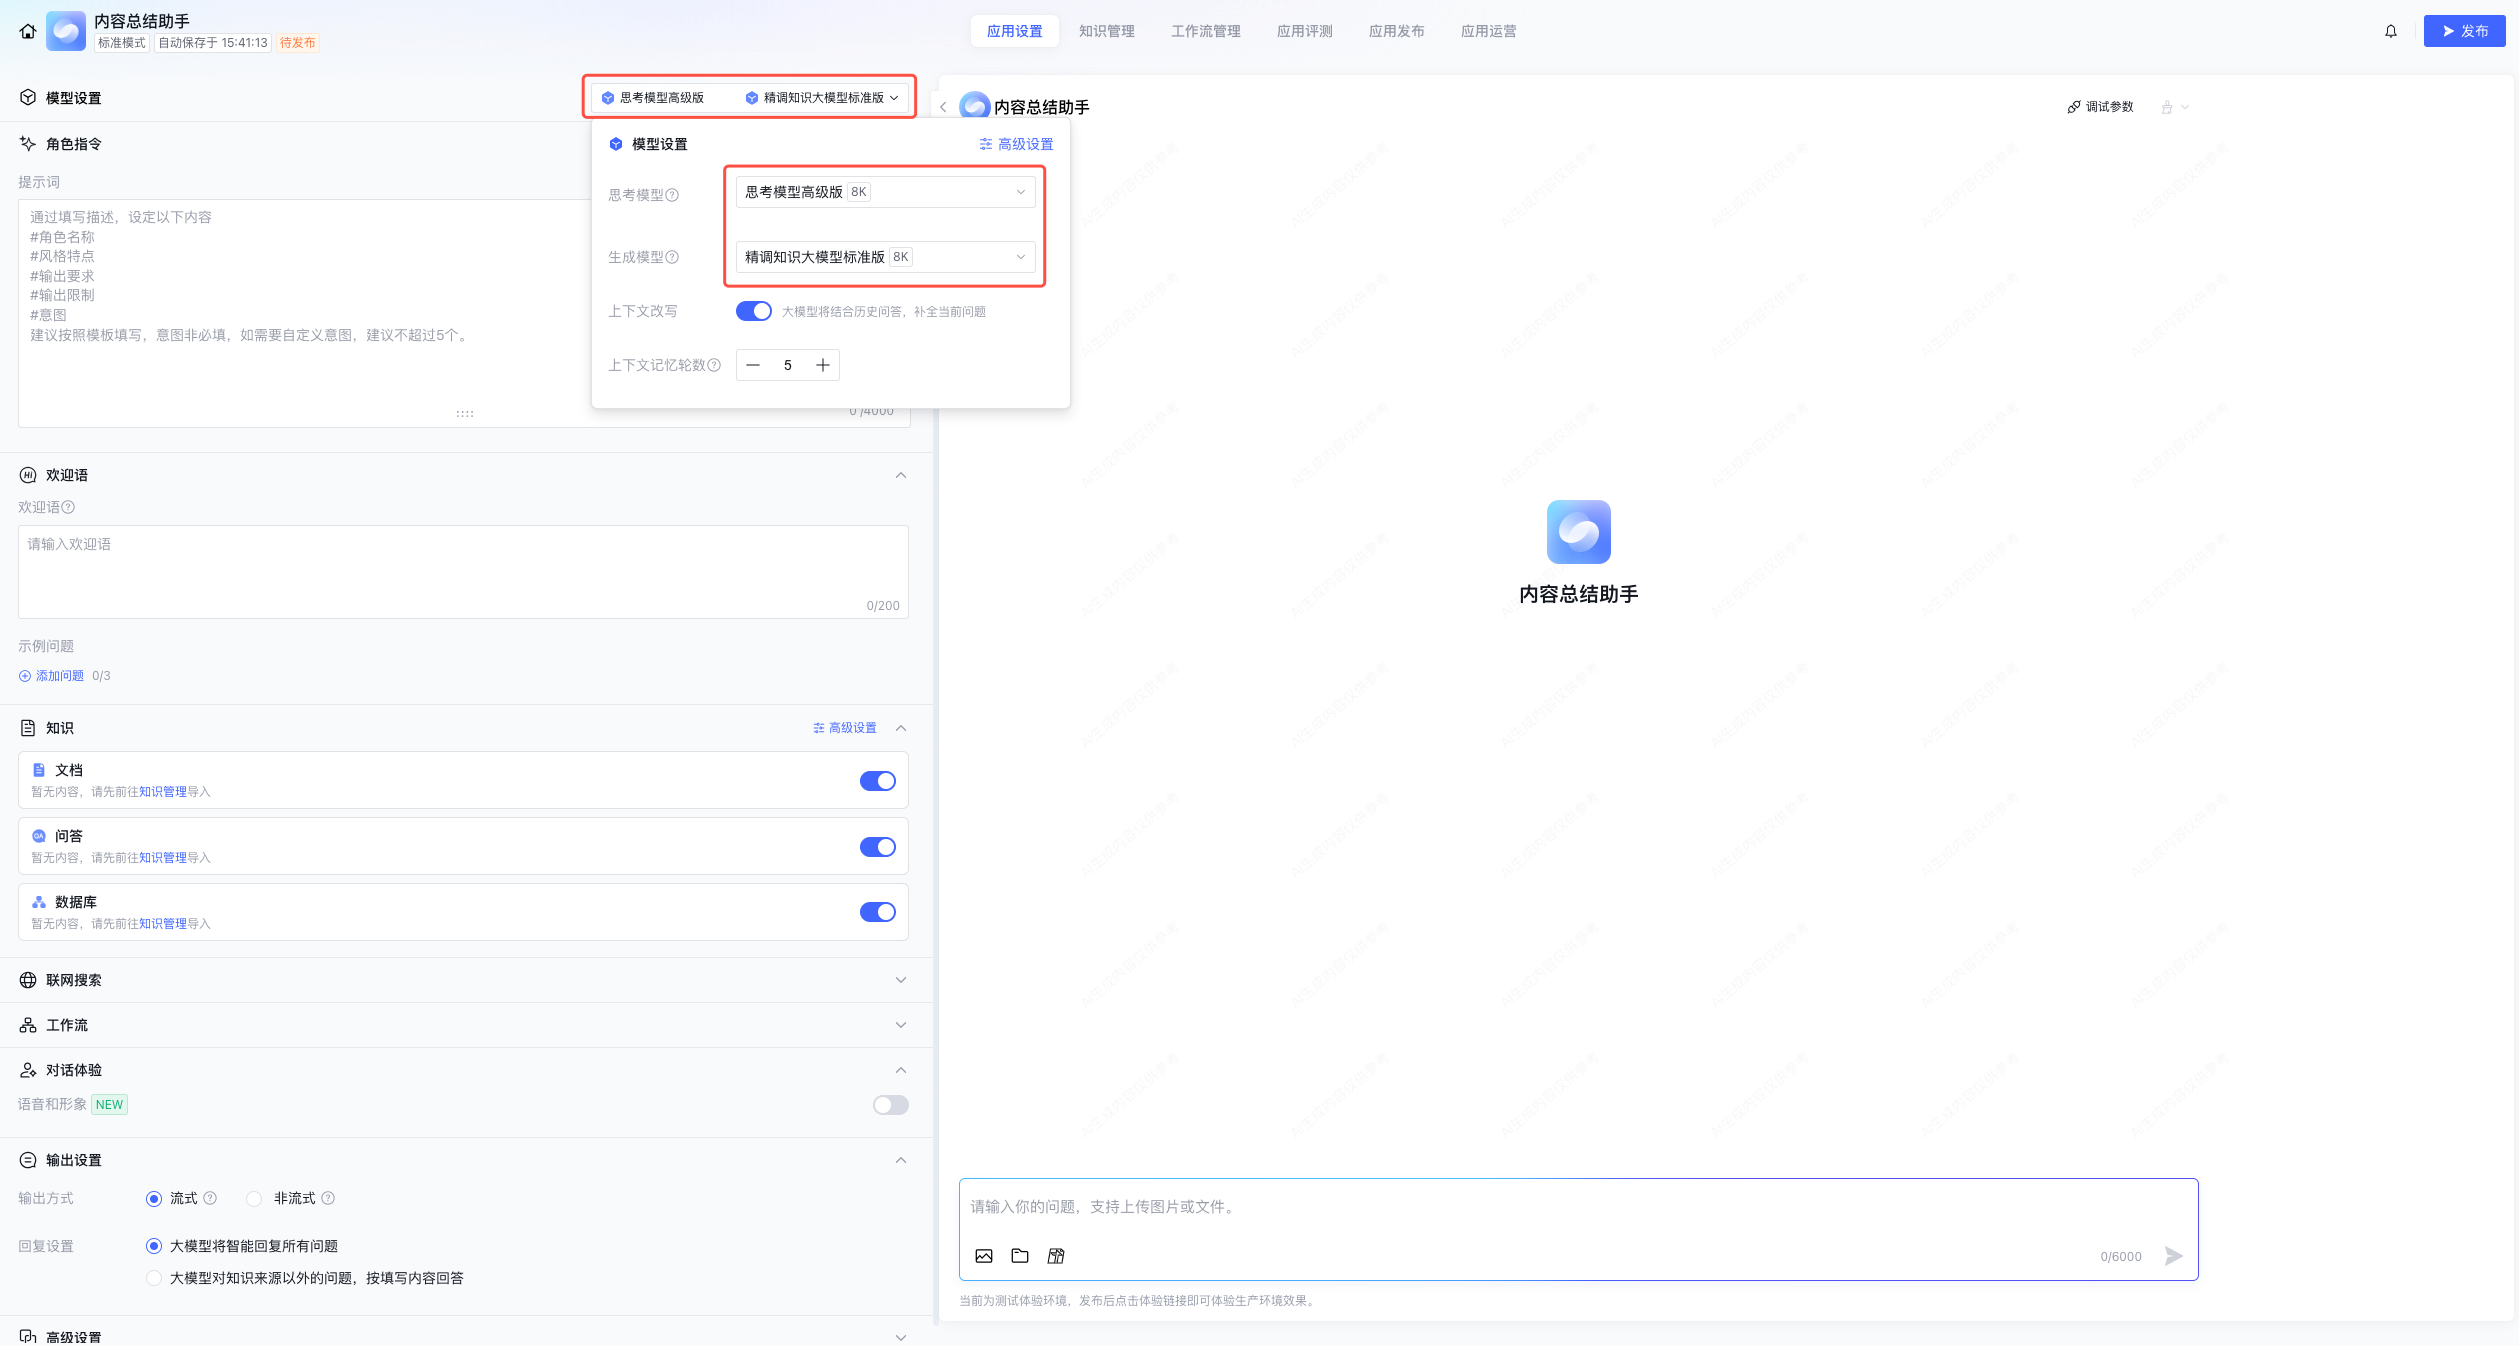This screenshot has width=2519, height=1346.
Task: Open the 调试参数 debug parameters
Action: tap(2100, 107)
